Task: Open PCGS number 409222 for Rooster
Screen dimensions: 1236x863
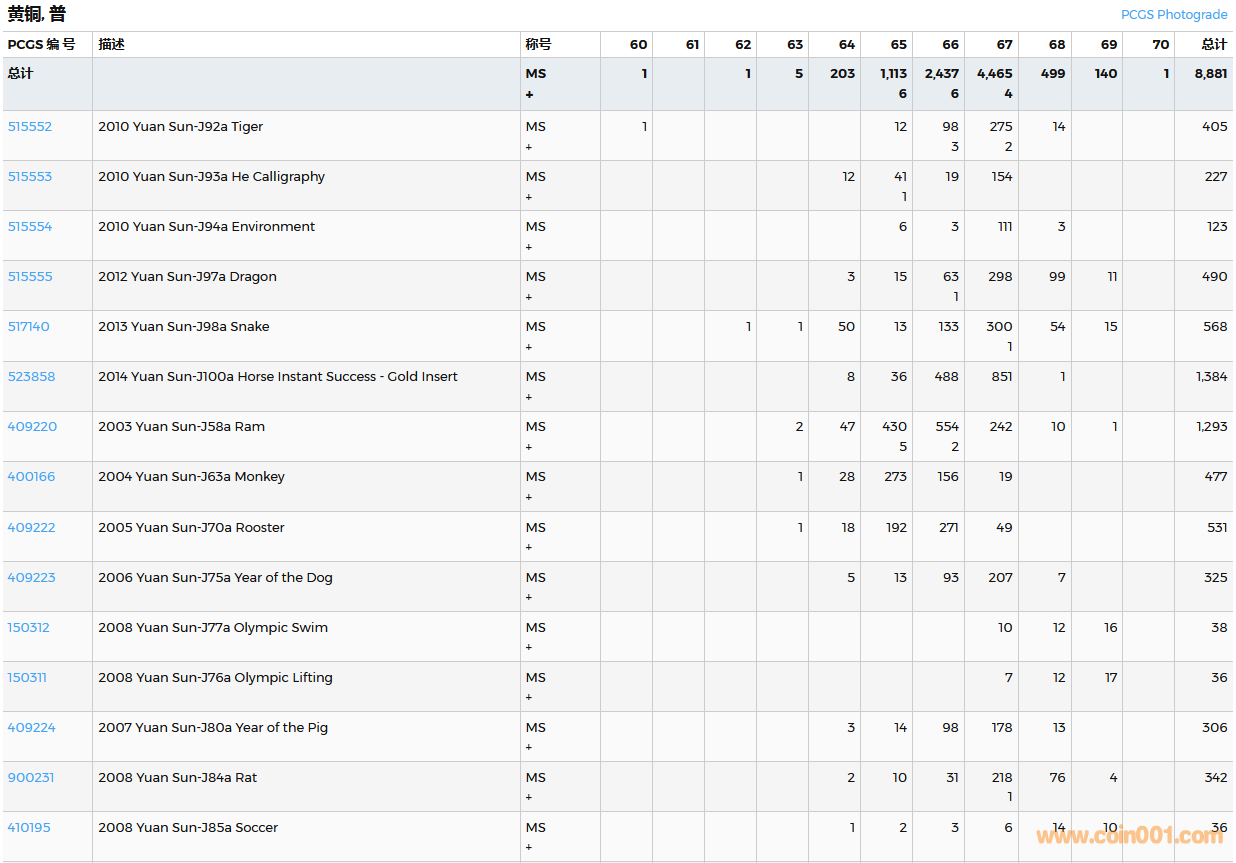Action: tap(31, 528)
